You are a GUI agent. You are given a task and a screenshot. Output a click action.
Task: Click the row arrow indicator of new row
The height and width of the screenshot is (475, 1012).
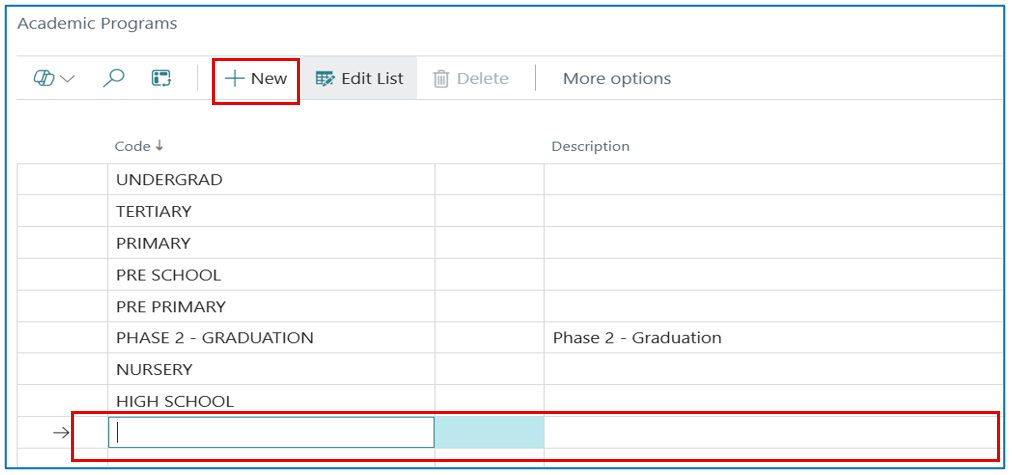(x=61, y=433)
